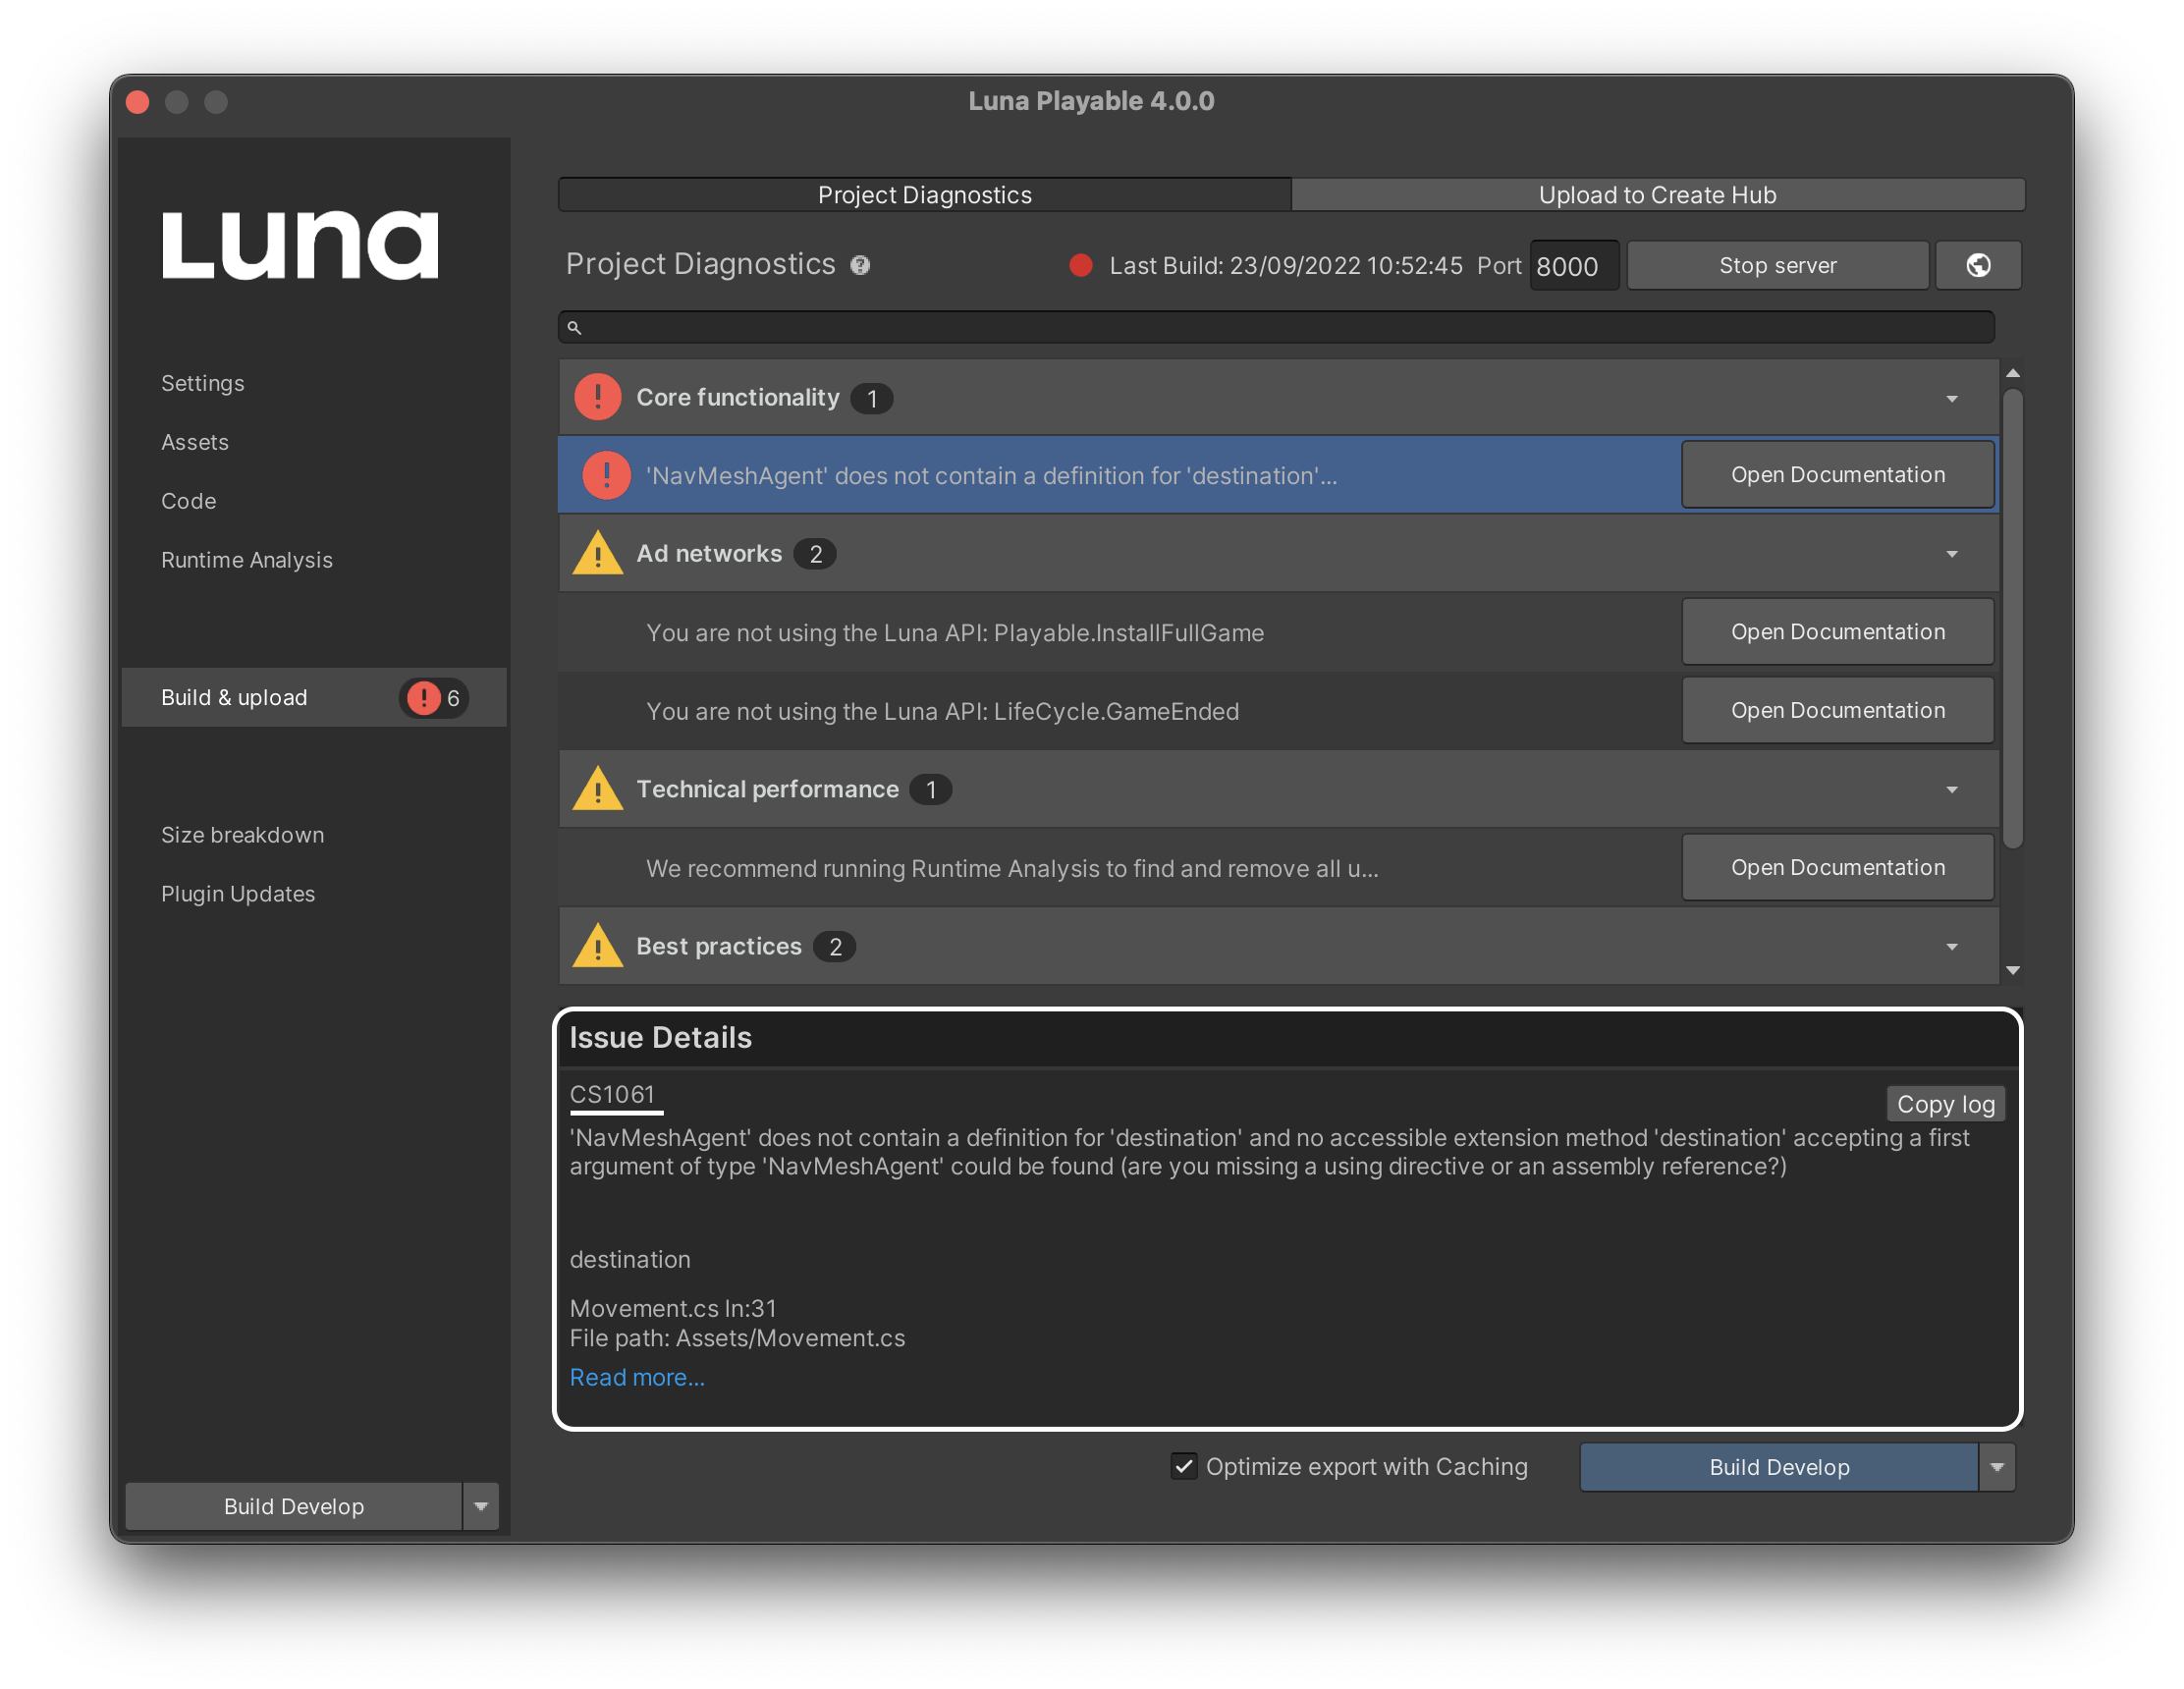Toggle Optimize export with Caching checkbox
This screenshot has width=2184, height=1689.
pyautogui.click(x=1184, y=1466)
